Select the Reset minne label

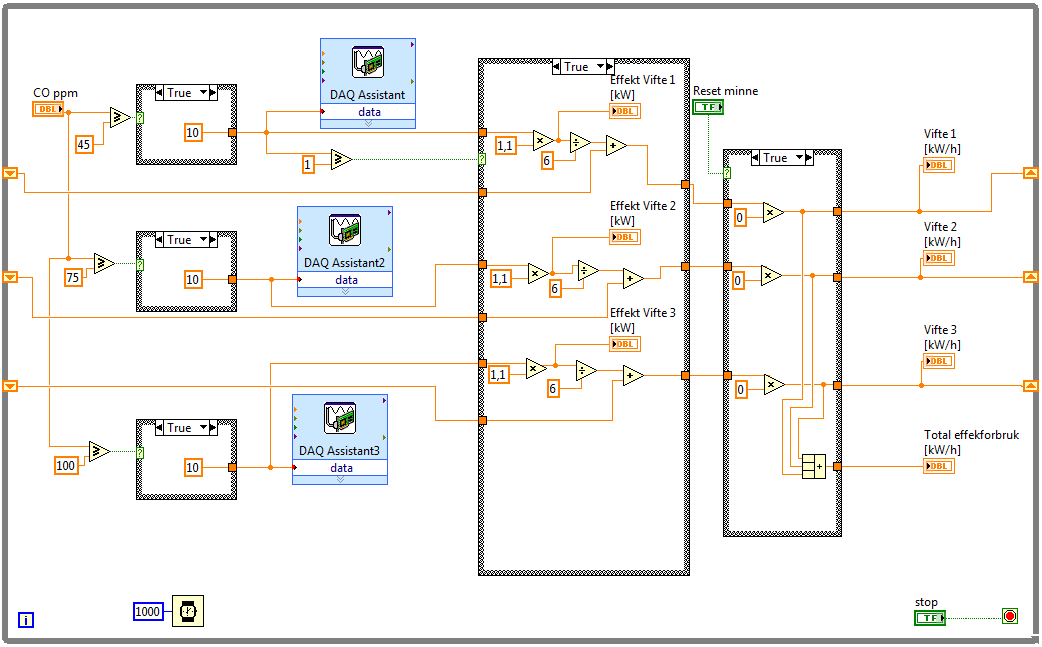[726, 91]
